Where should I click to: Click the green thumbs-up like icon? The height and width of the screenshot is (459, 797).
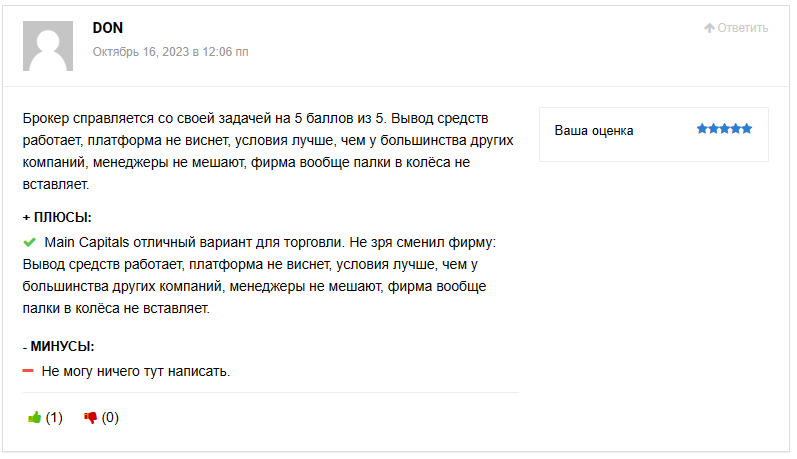[x=34, y=418]
